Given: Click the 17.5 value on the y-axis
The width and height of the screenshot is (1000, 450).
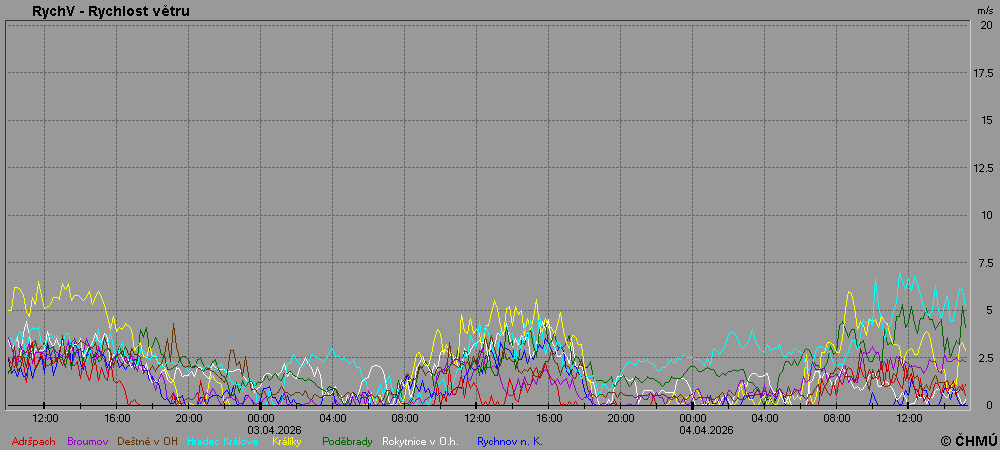Looking at the screenshot, I should point(983,73).
